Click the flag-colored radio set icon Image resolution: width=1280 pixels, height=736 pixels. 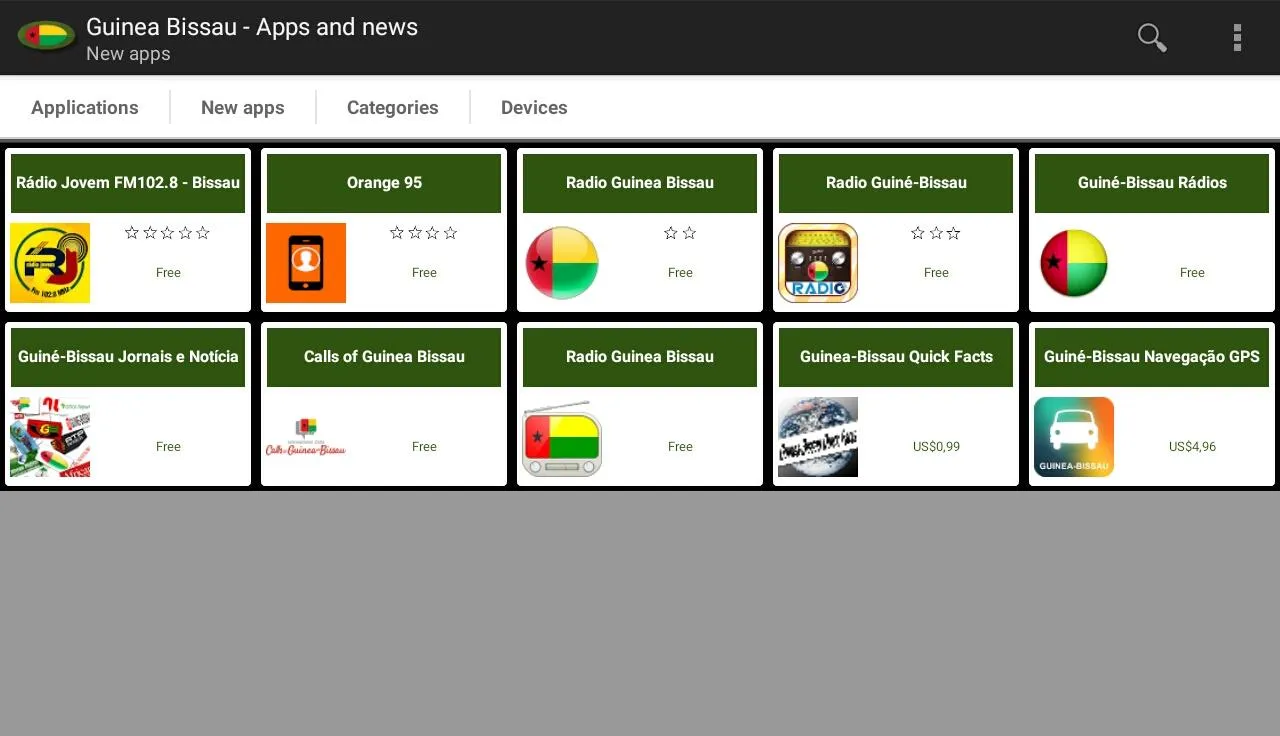tap(562, 437)
